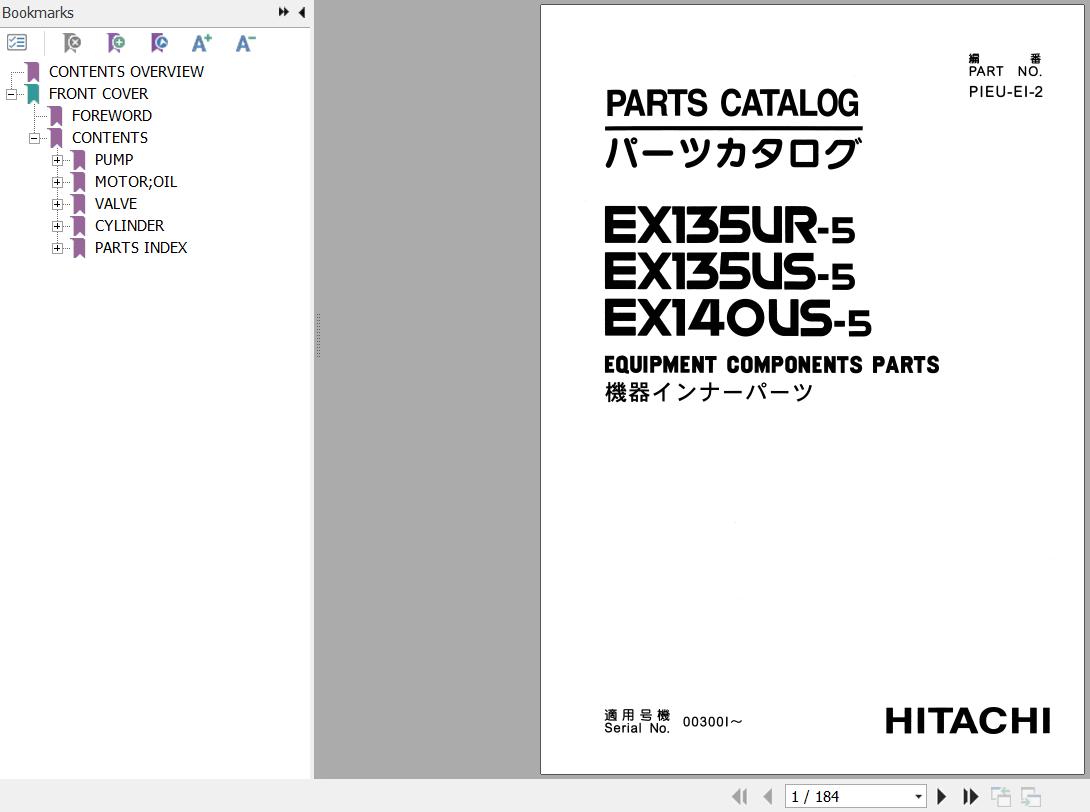1090x812 pixels.
Task: Expand the PUMP bookmark node
Action: pyautogui.click(x=57, y=161)
